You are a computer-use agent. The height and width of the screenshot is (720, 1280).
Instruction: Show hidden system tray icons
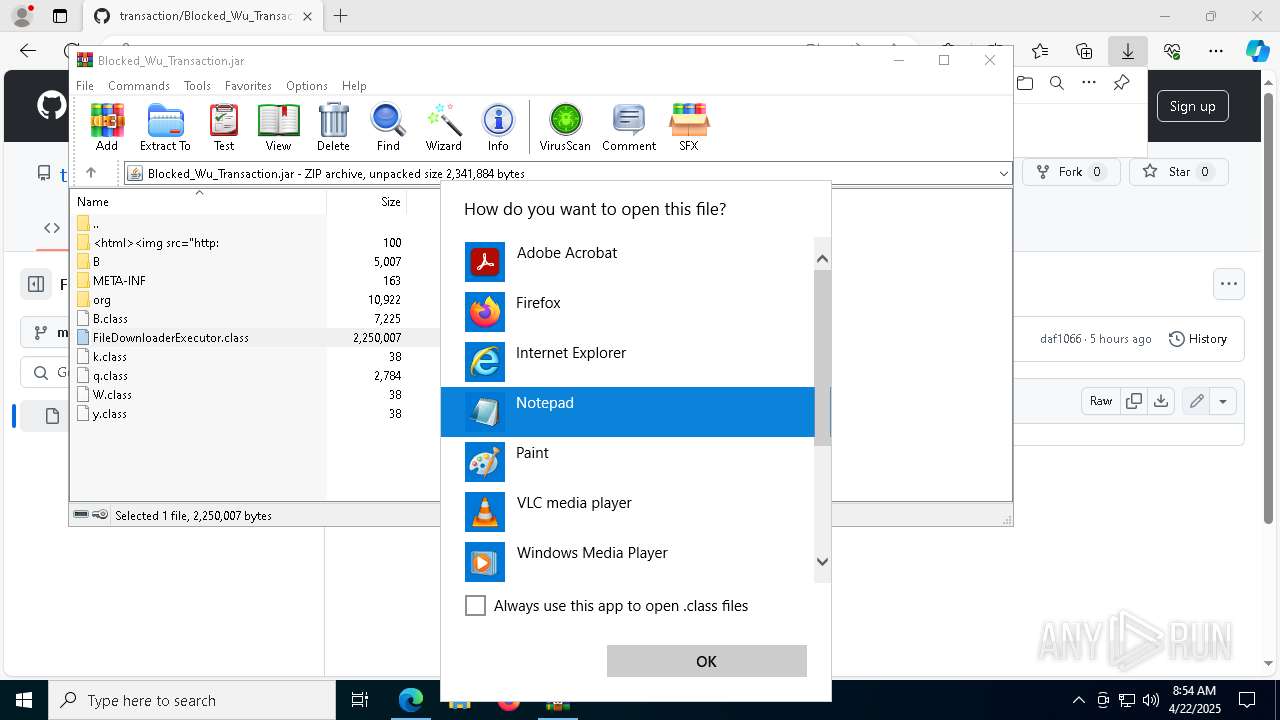1078,700
